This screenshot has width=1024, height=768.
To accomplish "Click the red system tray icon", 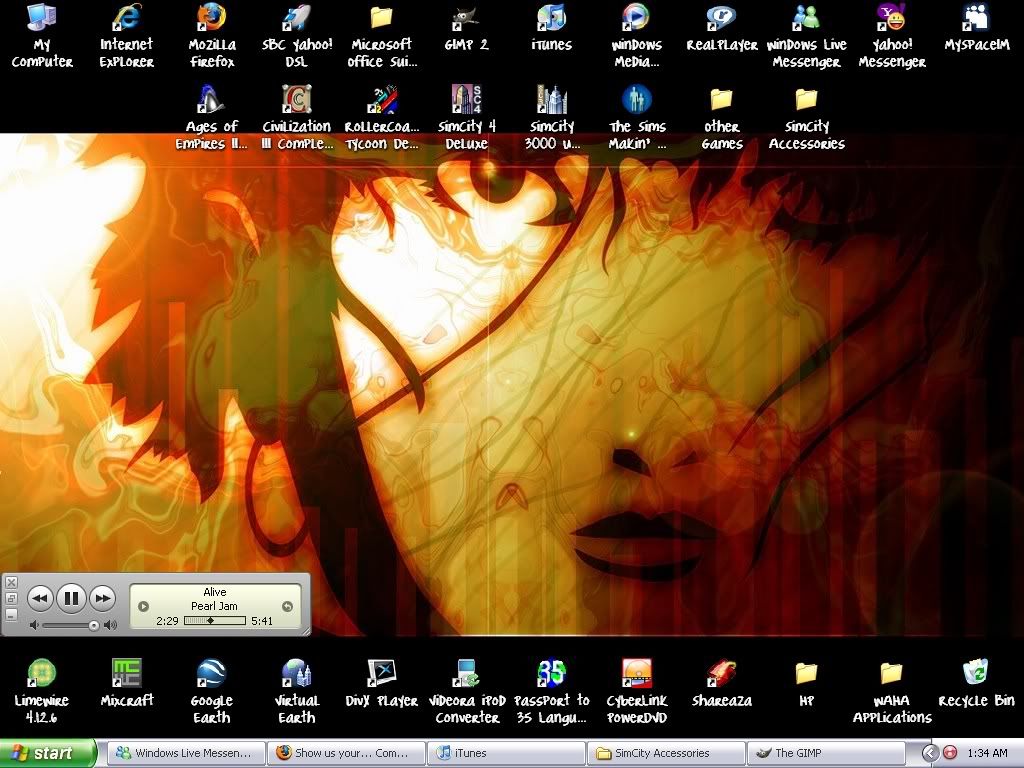I will click(x=950, y=753).
